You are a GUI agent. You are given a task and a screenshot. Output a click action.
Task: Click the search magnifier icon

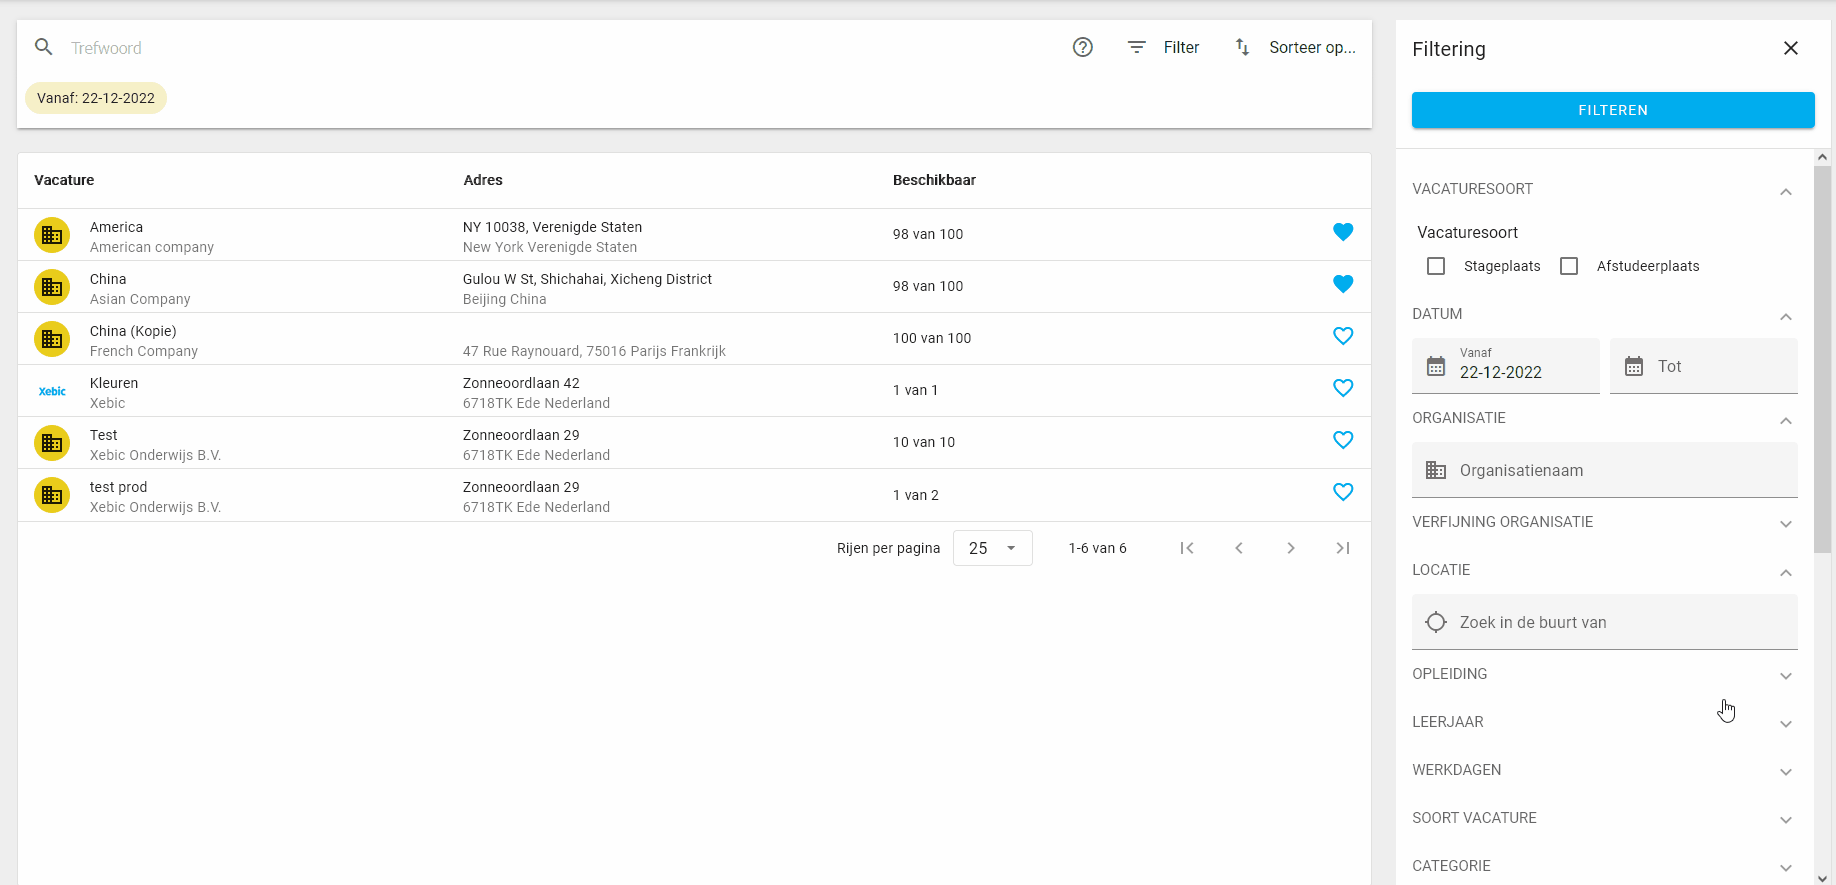coord(44,47)
